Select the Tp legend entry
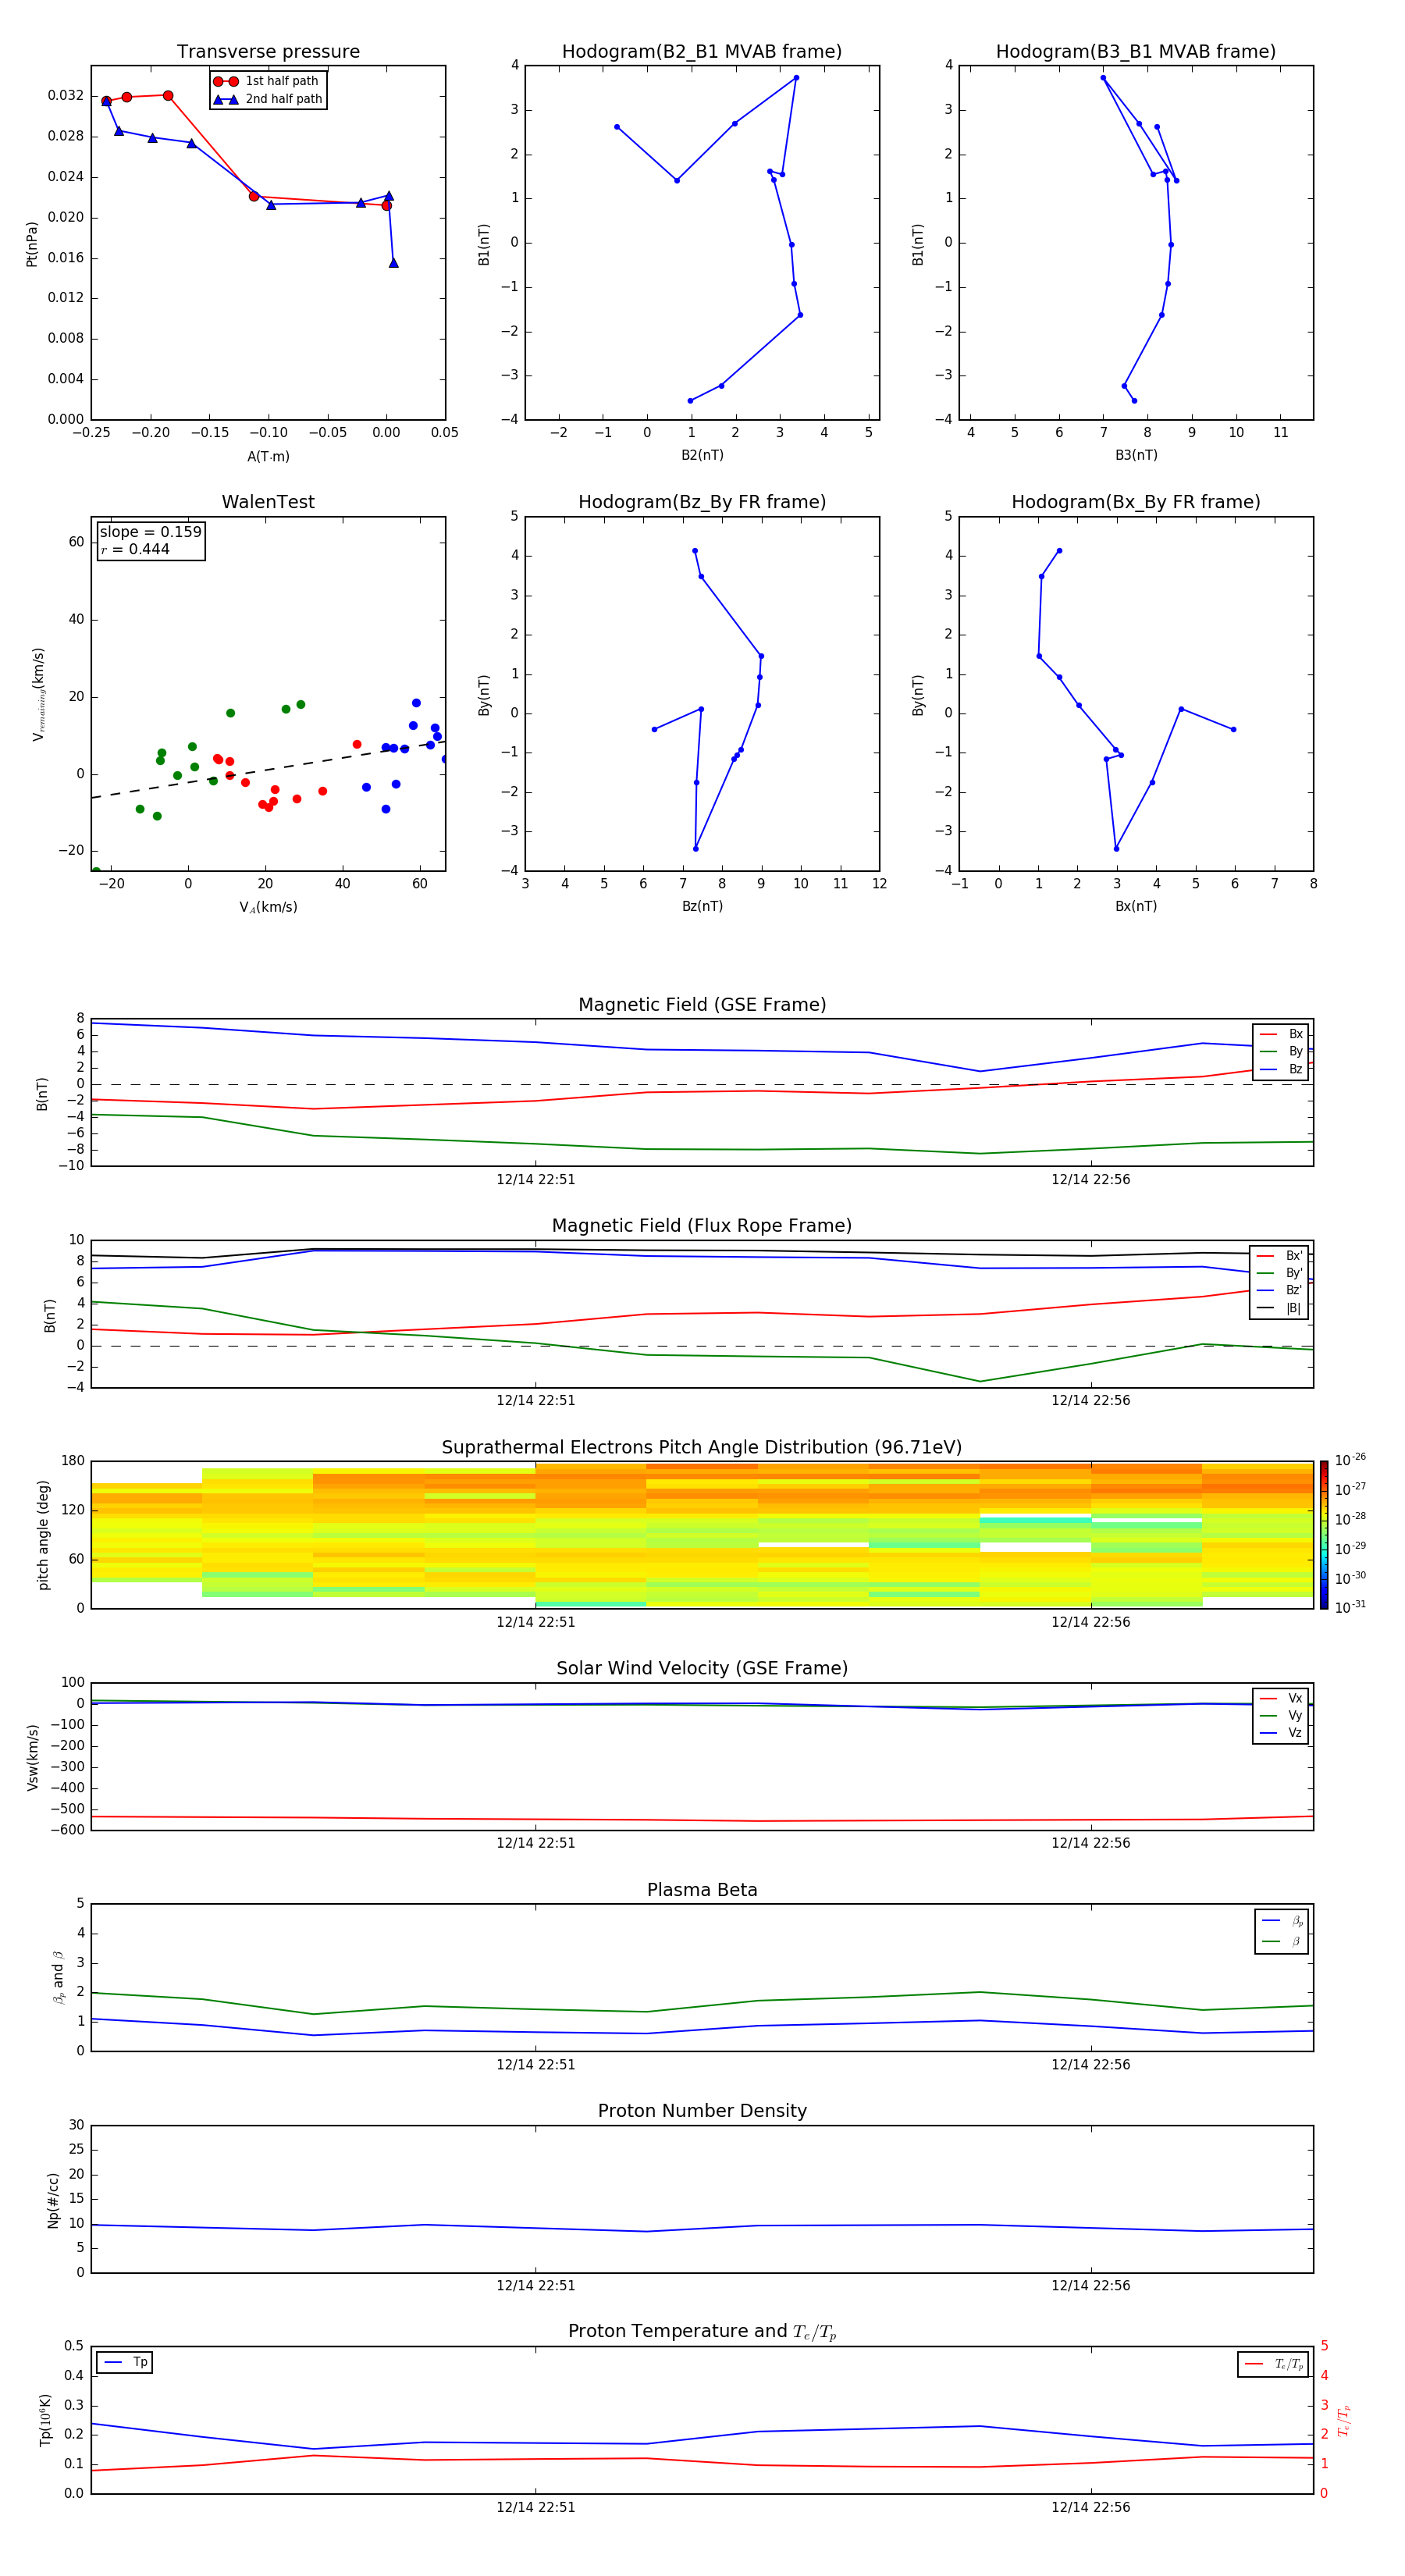Image resolution: width=1405 pixels, height=2576 pixels. pyautogui.click(x=125, y=2362)
